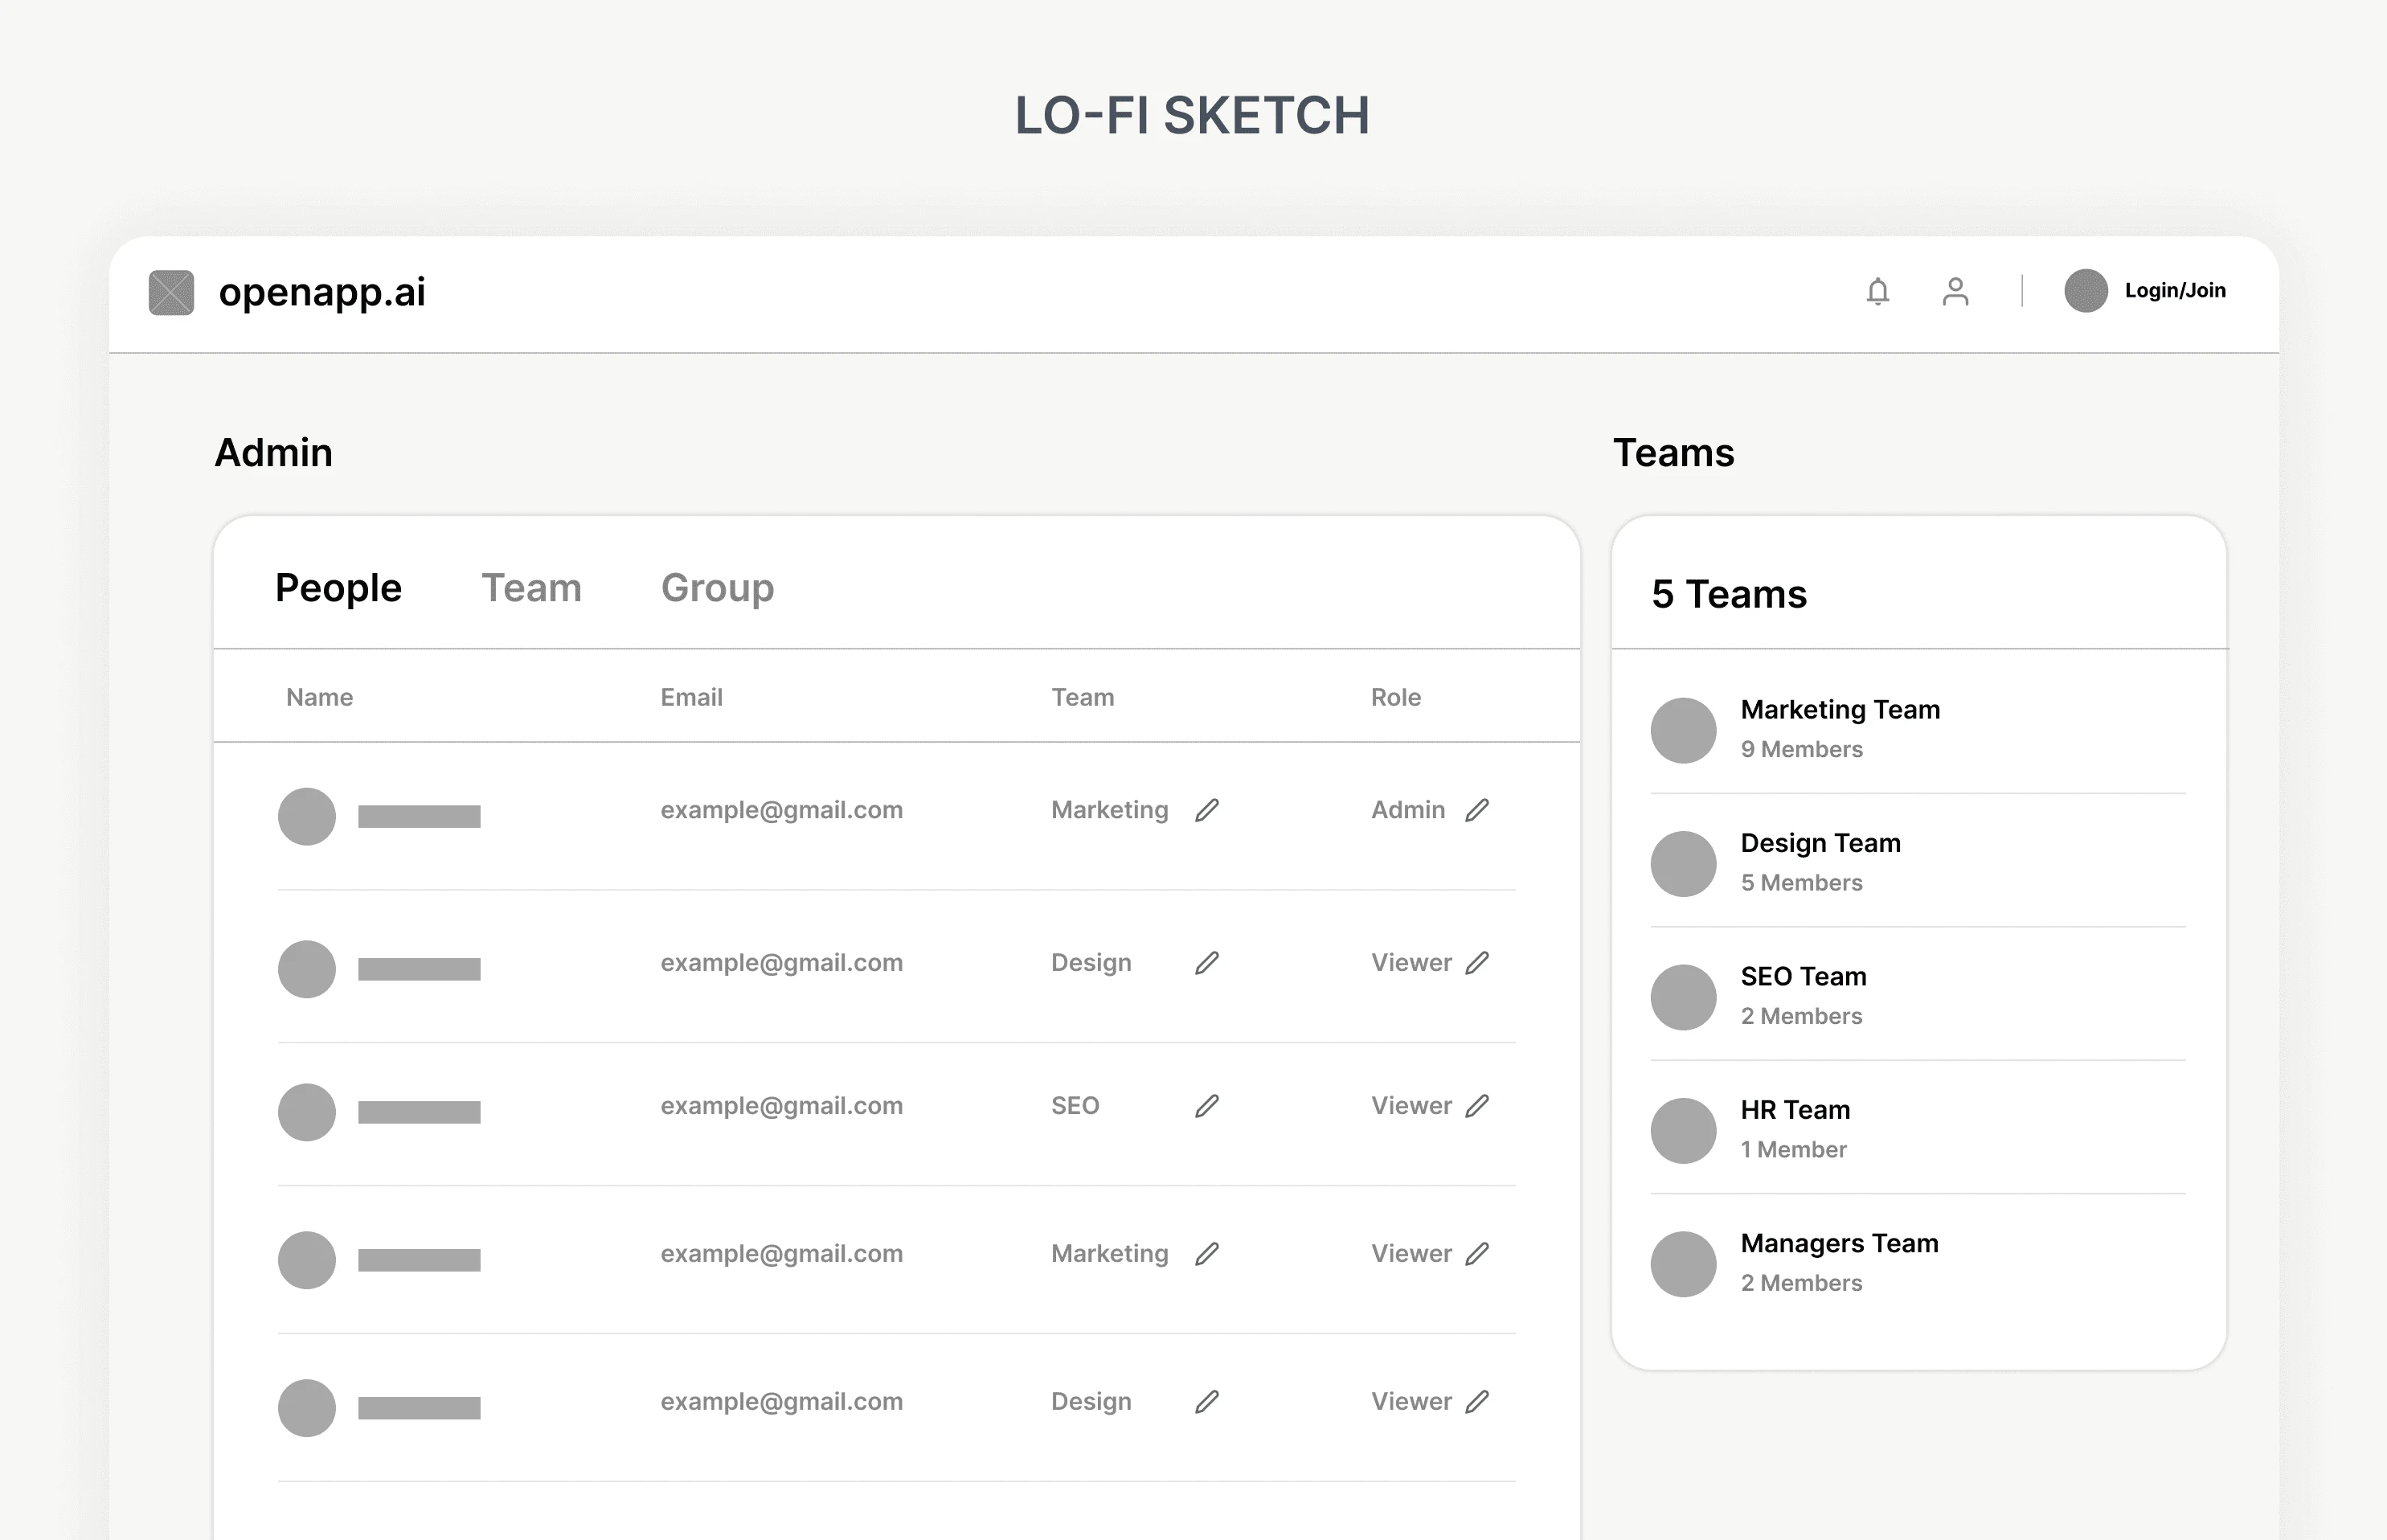Open Marketing Team avatar circle
2387x1540 pixels.
pos(1683,730)
